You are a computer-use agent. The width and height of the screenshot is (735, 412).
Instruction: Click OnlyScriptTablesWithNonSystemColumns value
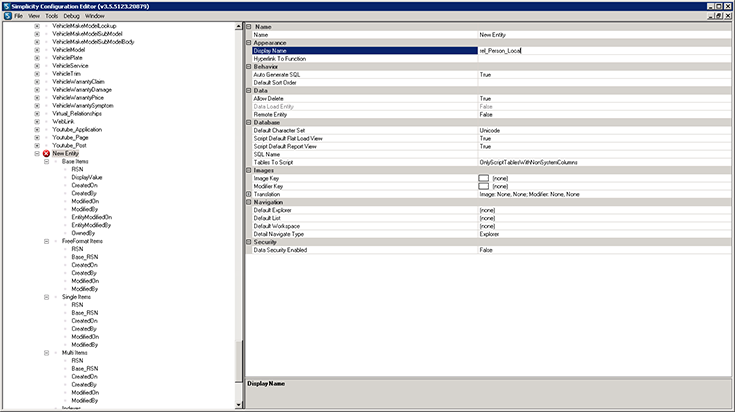[x=604, y=162]
